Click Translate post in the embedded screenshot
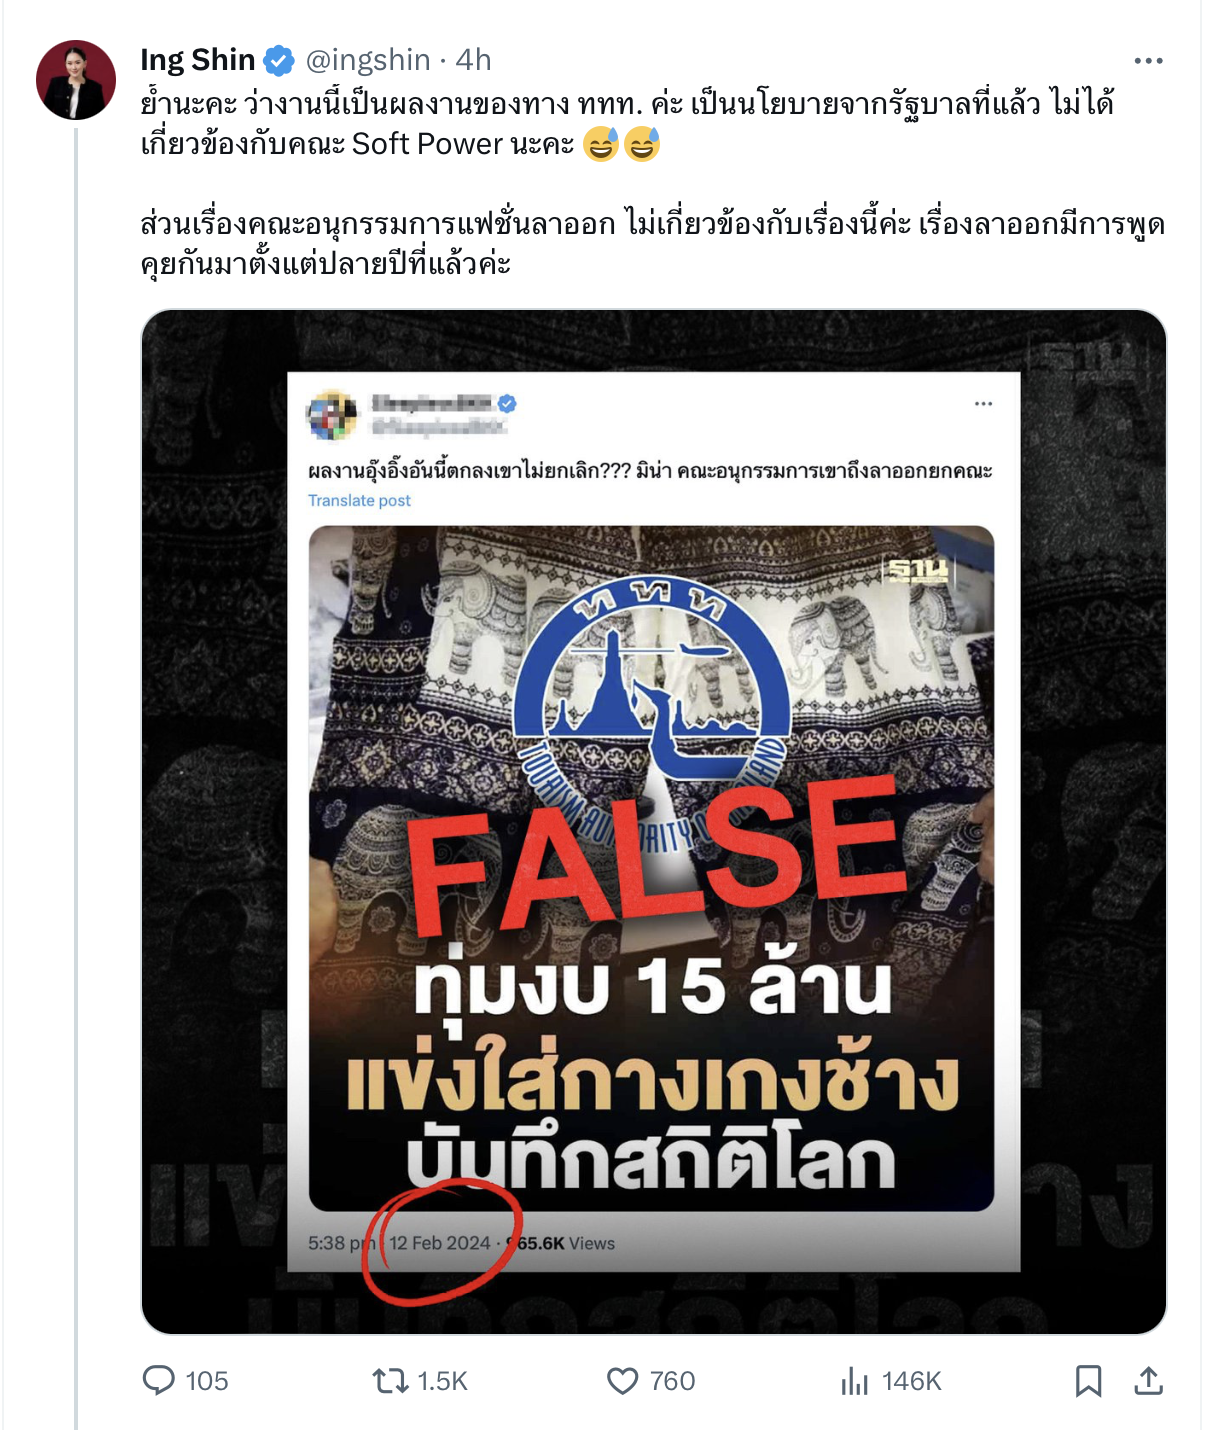1206x1430 pixels. (359, 500)
